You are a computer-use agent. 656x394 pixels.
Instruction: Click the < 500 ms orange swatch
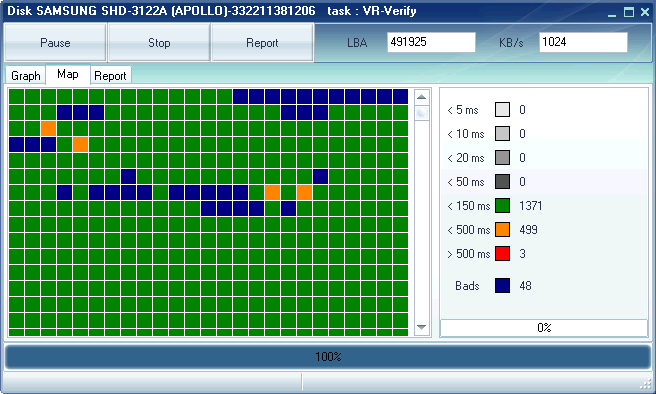click(x=502, y=230)
